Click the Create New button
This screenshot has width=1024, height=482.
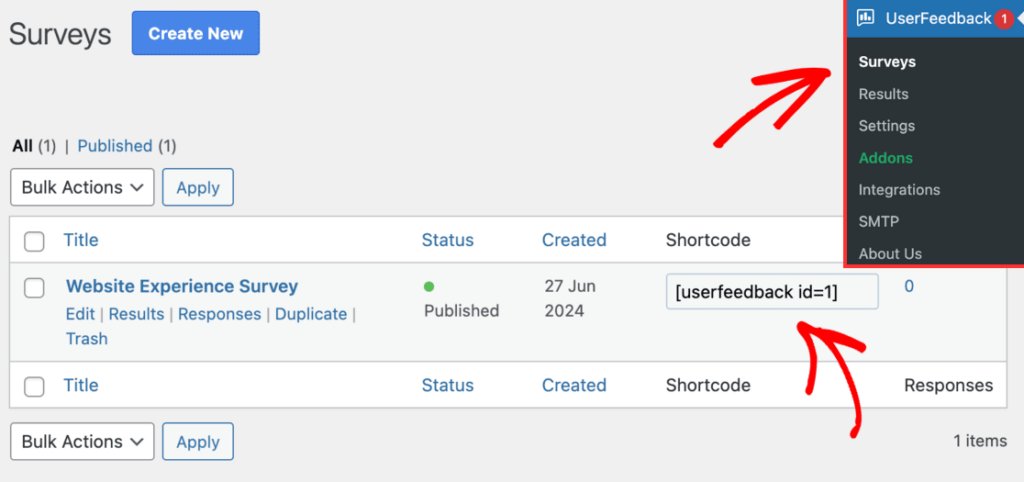coord(196,33)
